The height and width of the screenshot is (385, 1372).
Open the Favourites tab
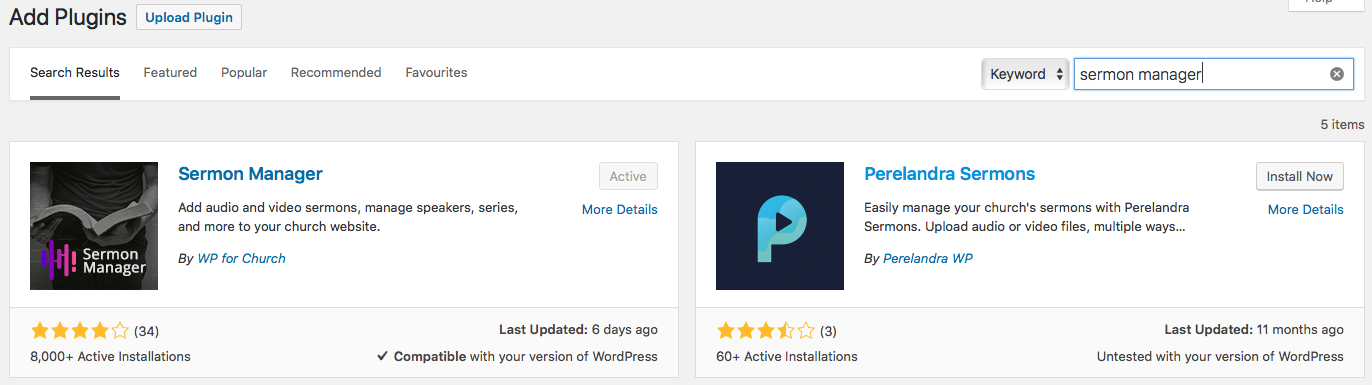point(436,73)
